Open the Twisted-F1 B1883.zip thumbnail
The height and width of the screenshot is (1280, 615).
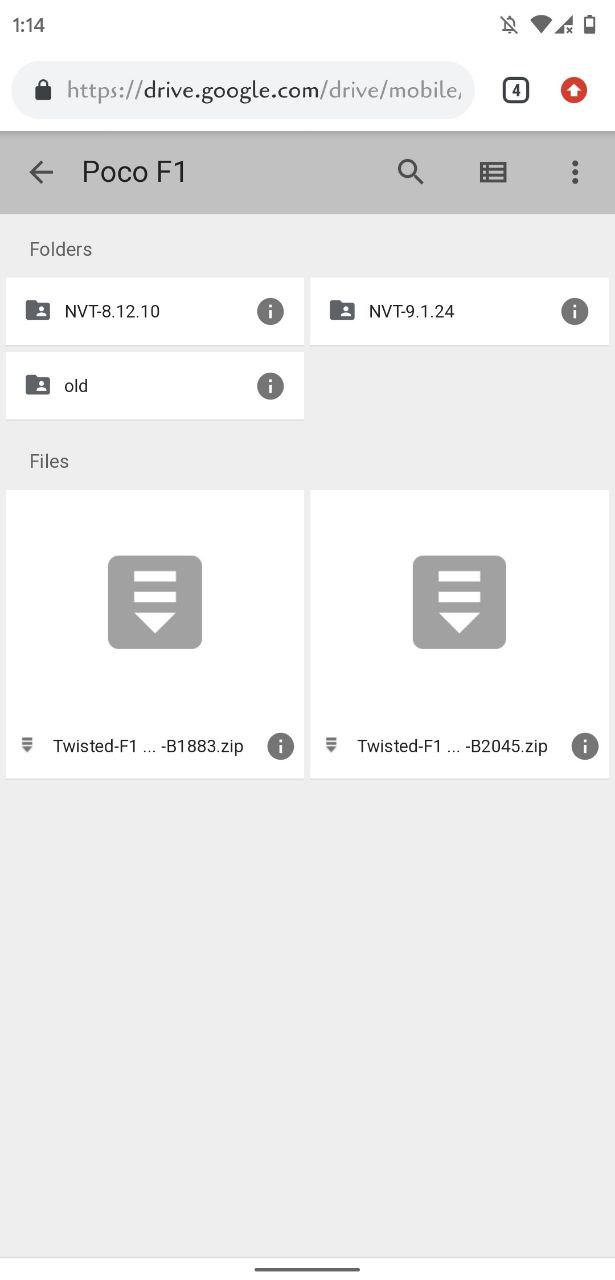155,602
